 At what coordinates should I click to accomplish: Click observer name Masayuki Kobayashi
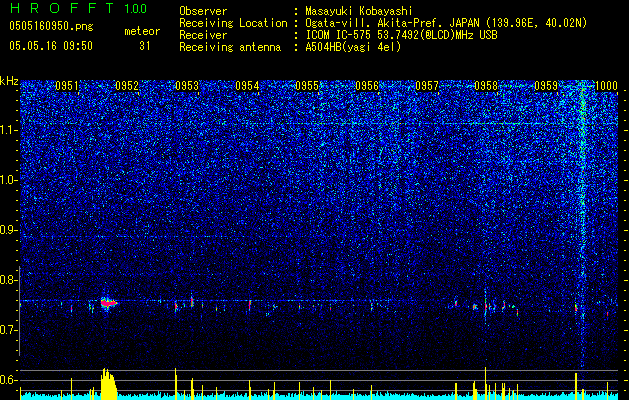point(359,11)
